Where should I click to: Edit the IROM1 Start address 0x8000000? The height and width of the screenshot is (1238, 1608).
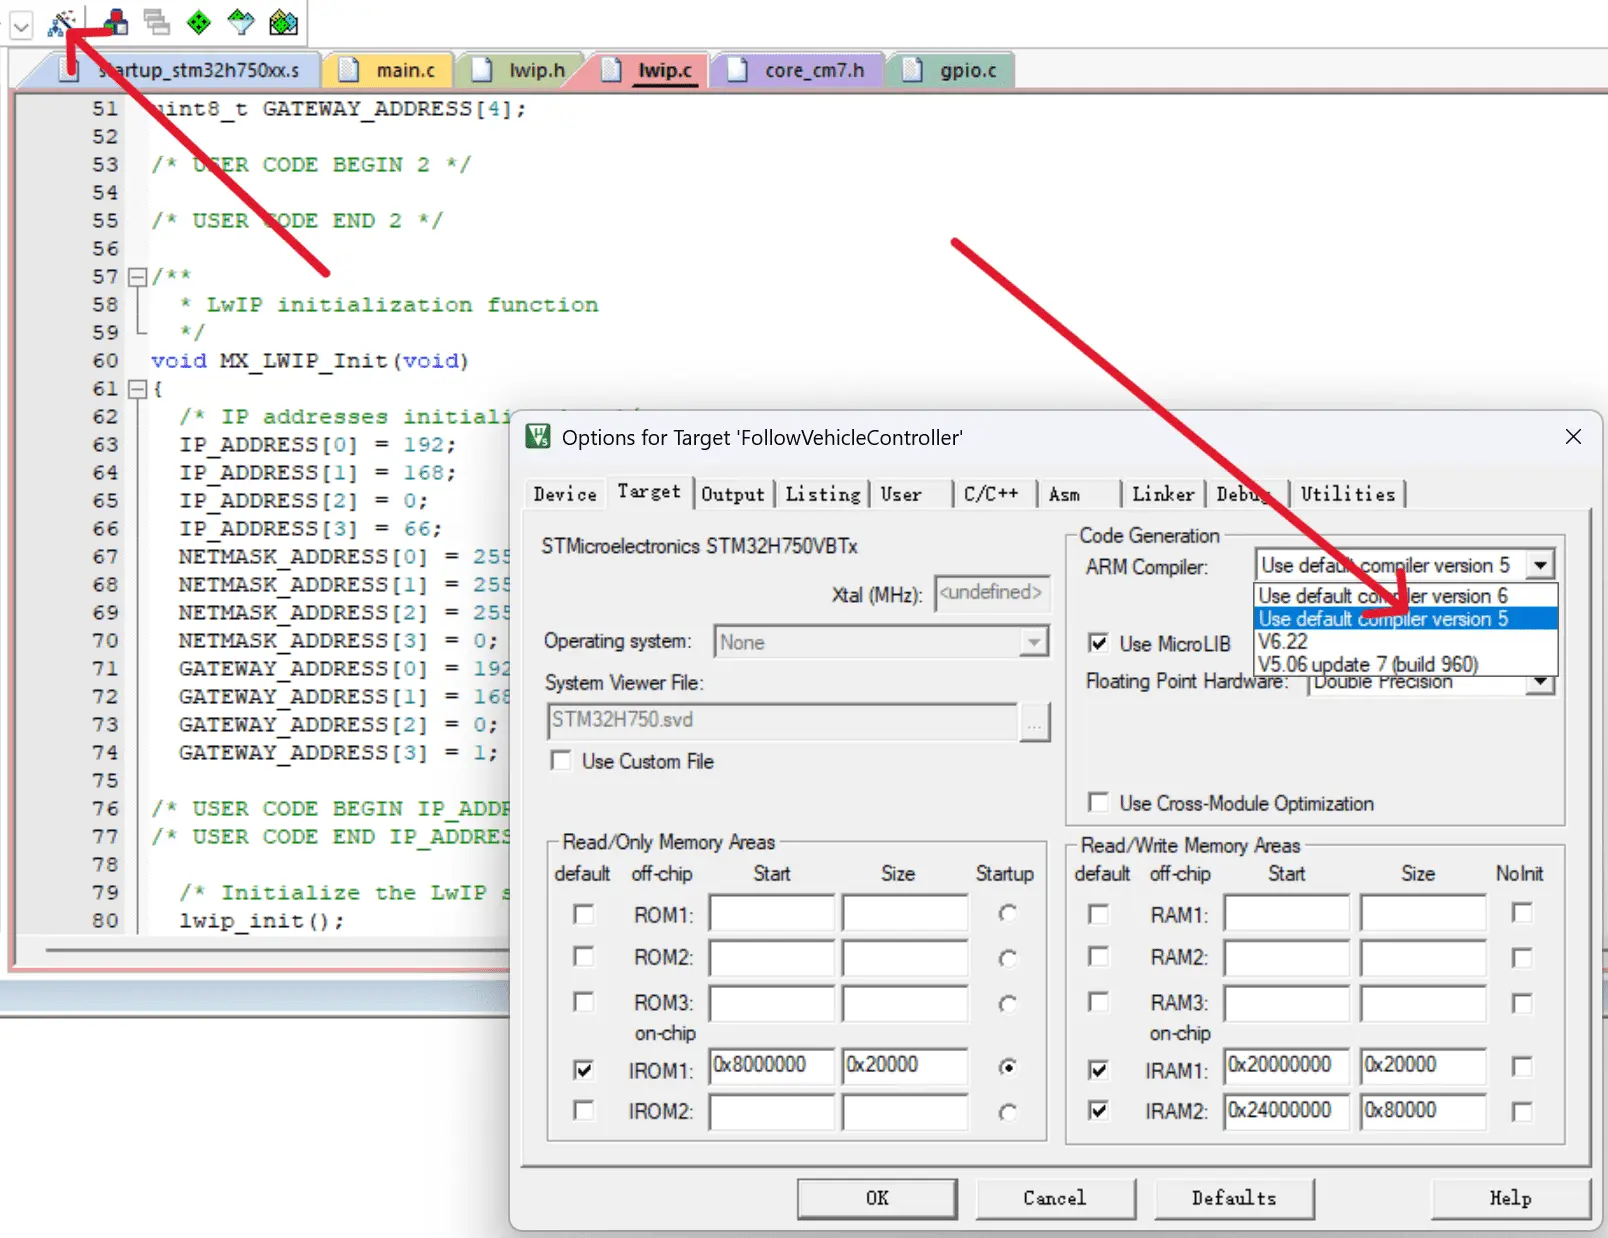[772, 1066]
